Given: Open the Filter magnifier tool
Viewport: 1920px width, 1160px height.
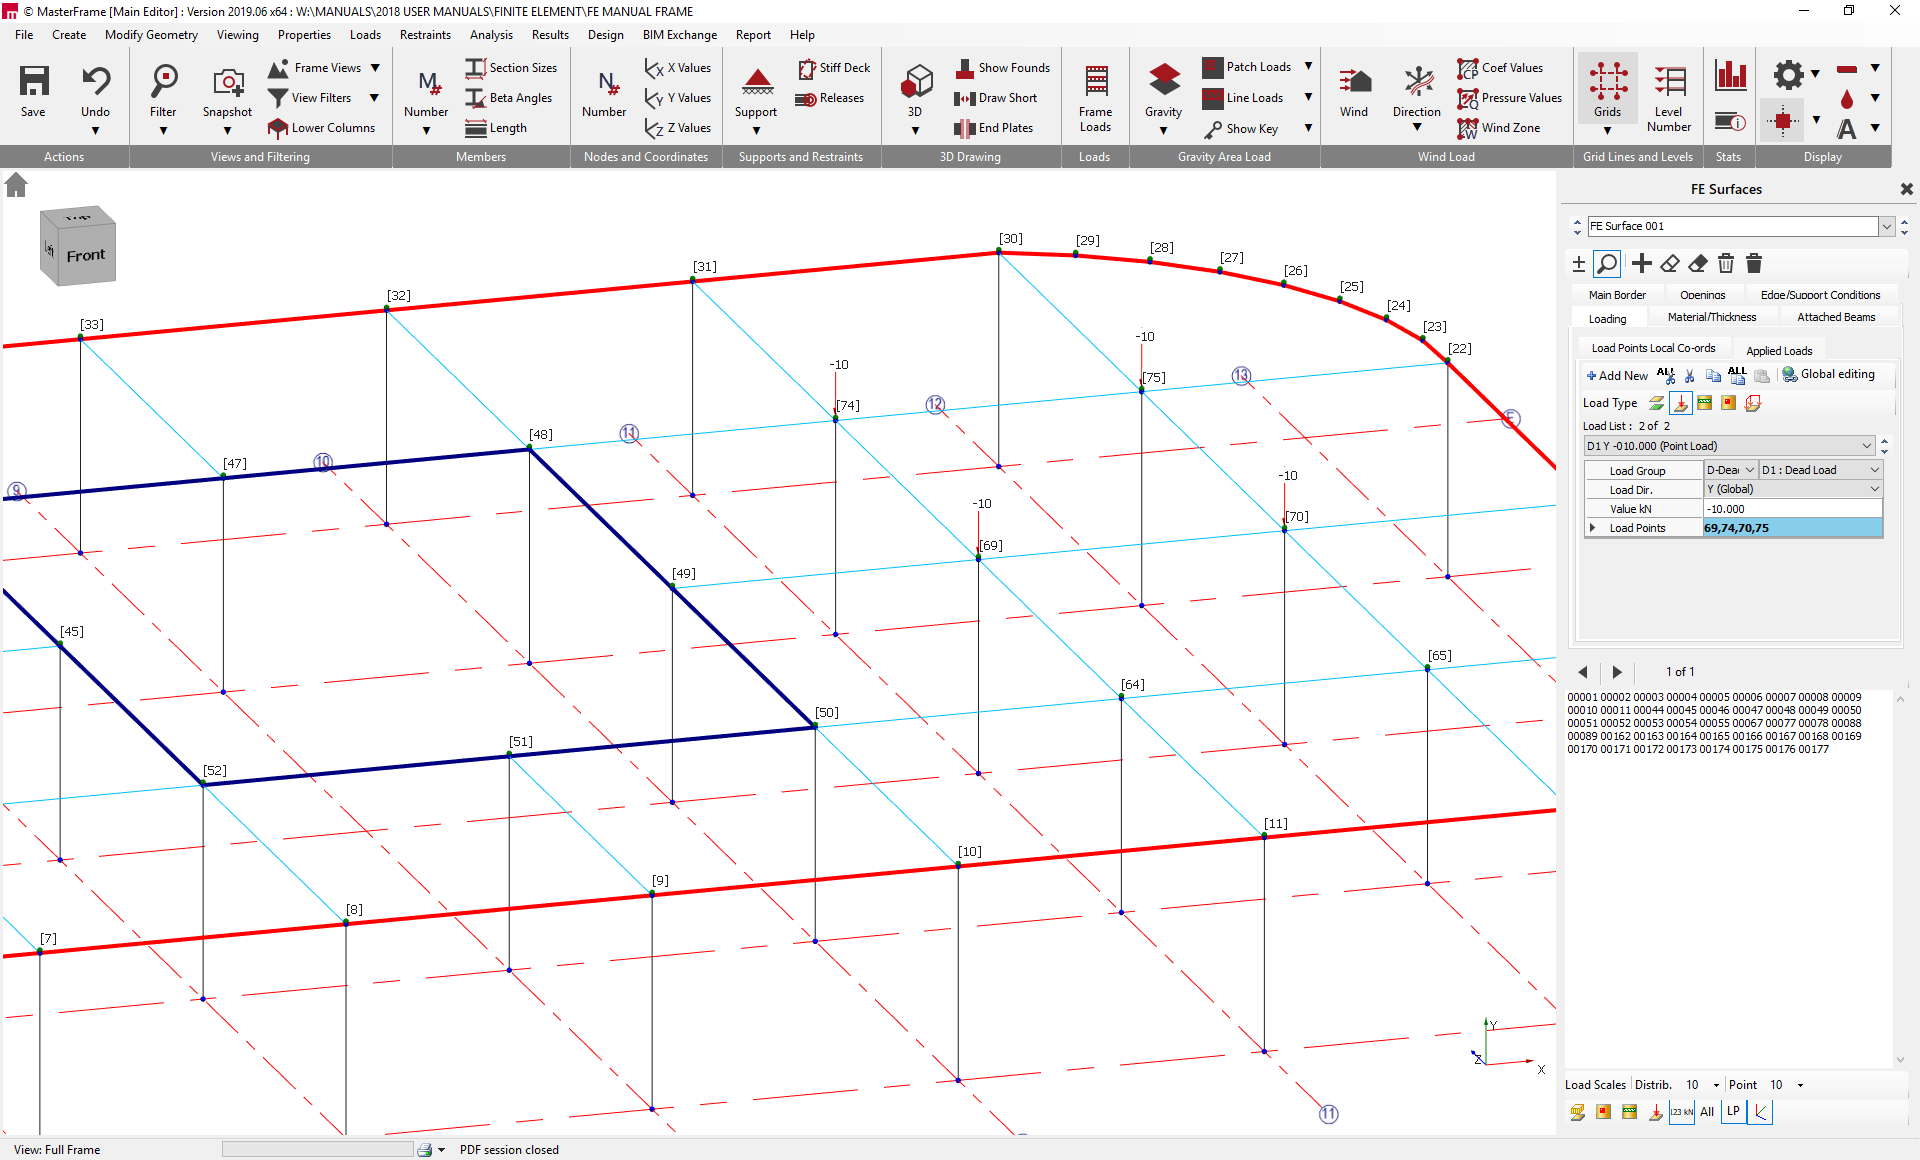Looking at the screenshot, I should [163, 81].
